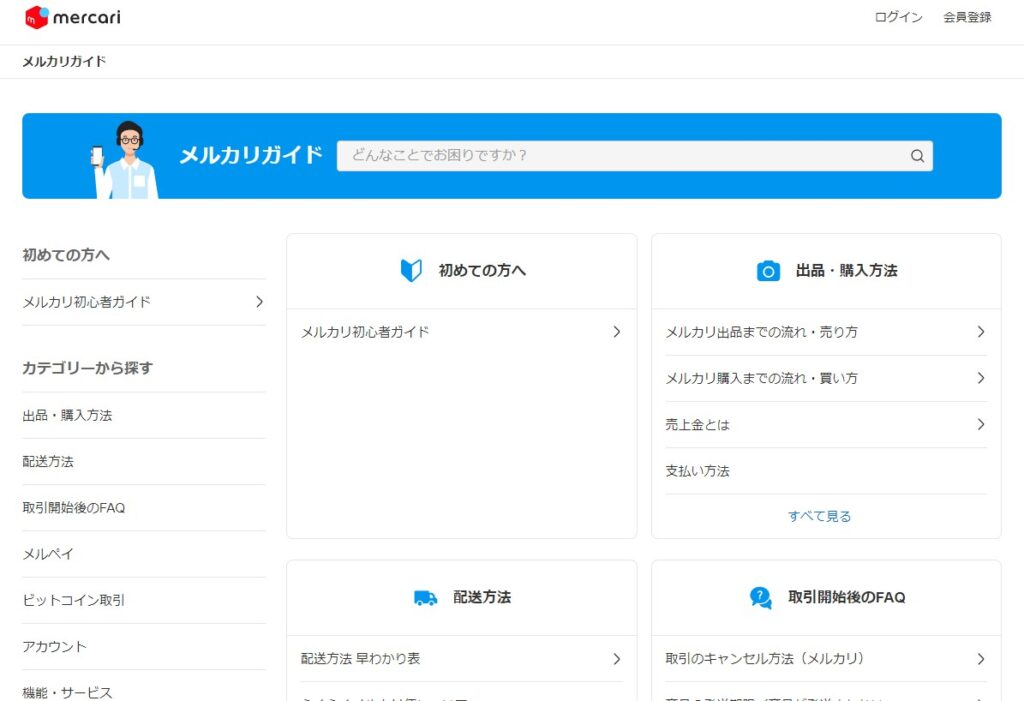1024x701 pixels.
Task: Click the 初めての方へ card heading
Action: (482, 270)
